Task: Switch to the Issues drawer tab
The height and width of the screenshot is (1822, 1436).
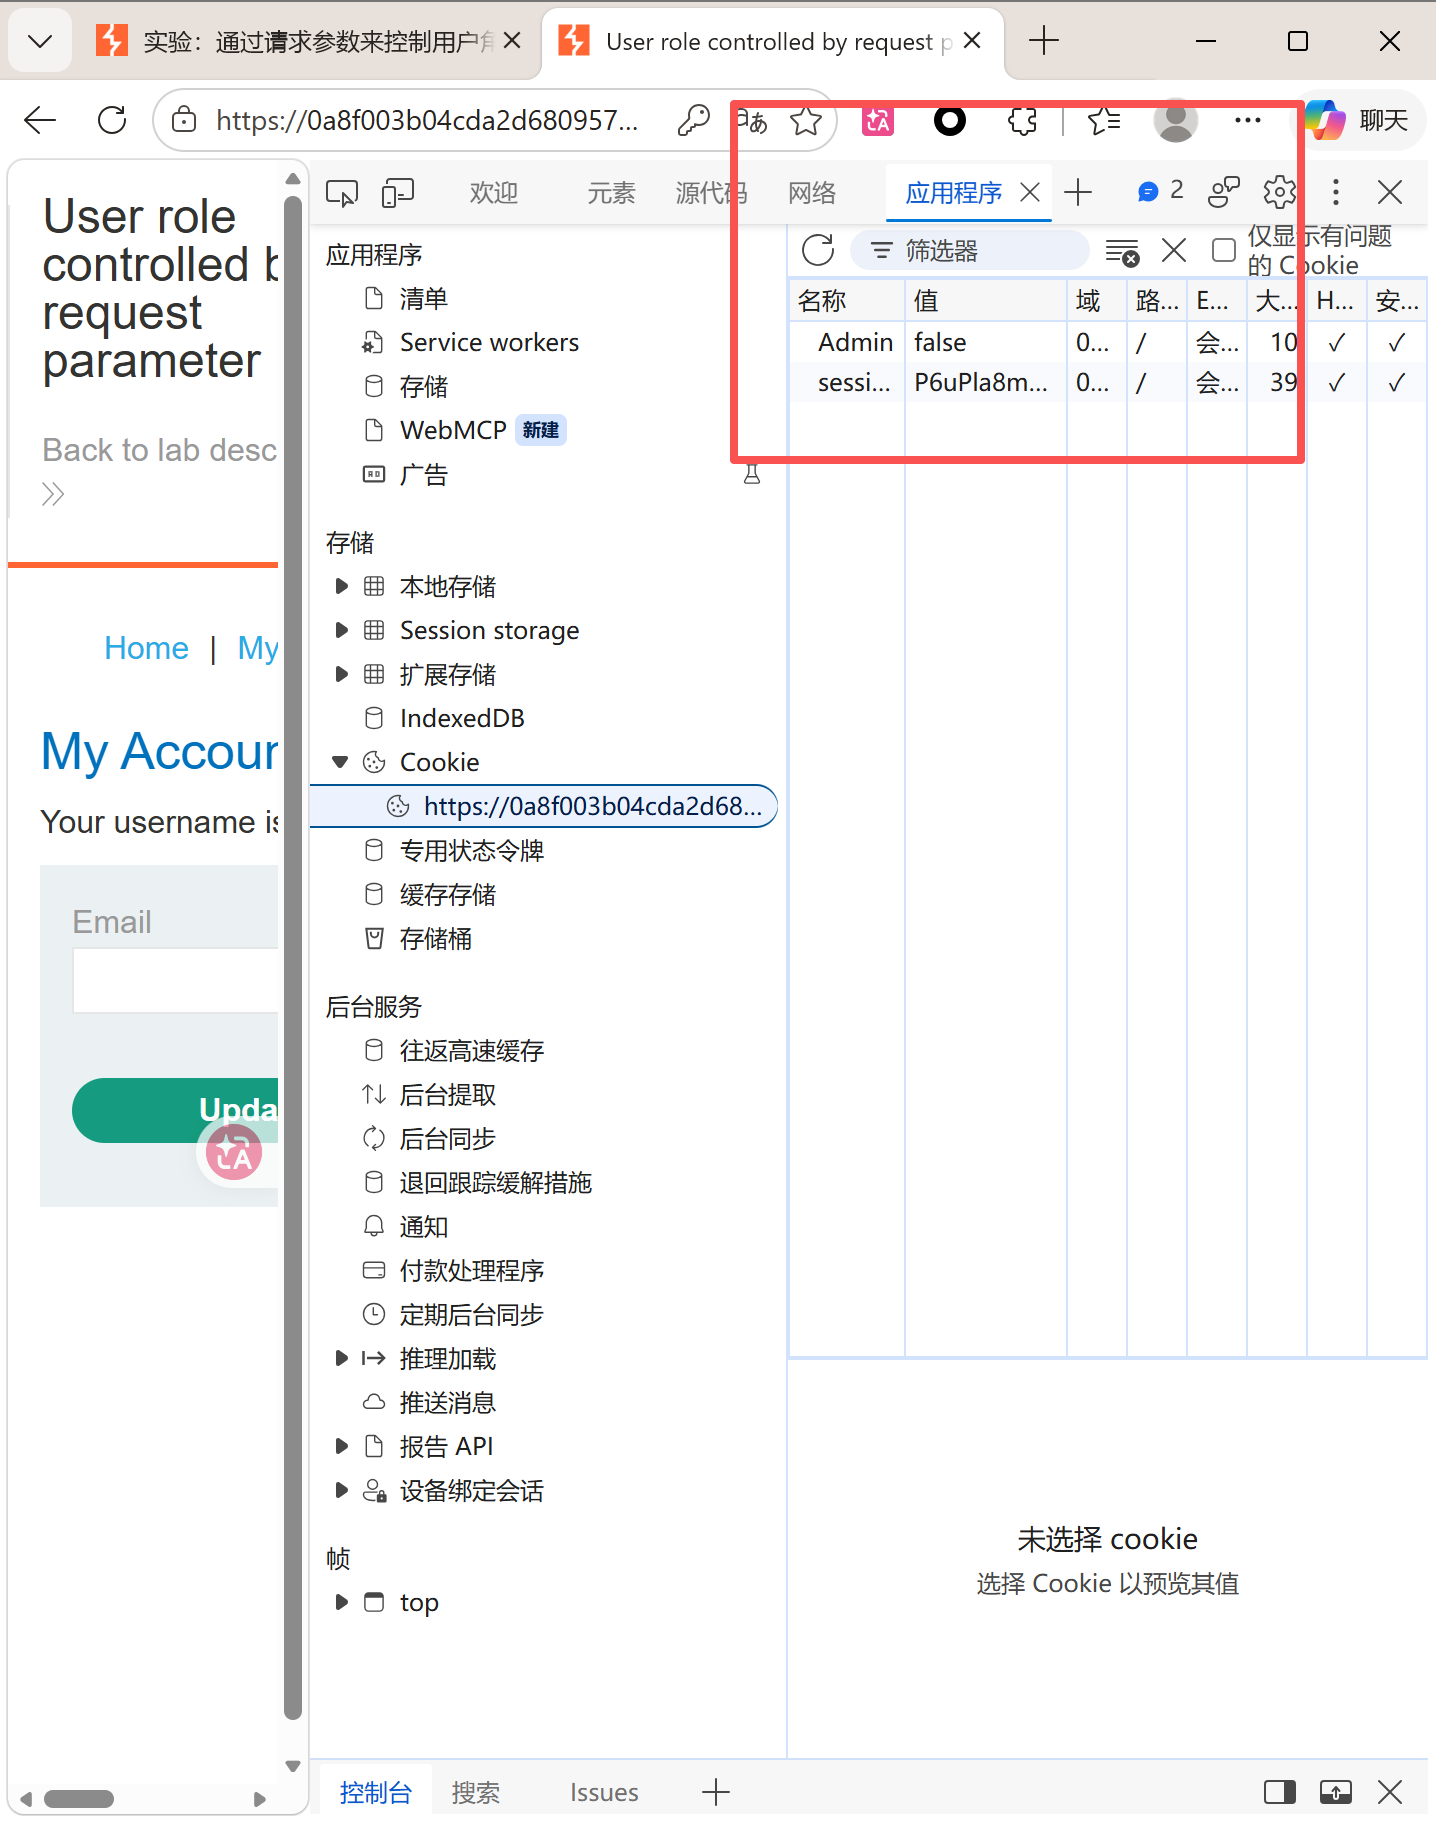Action: [x=604, y=1792]
